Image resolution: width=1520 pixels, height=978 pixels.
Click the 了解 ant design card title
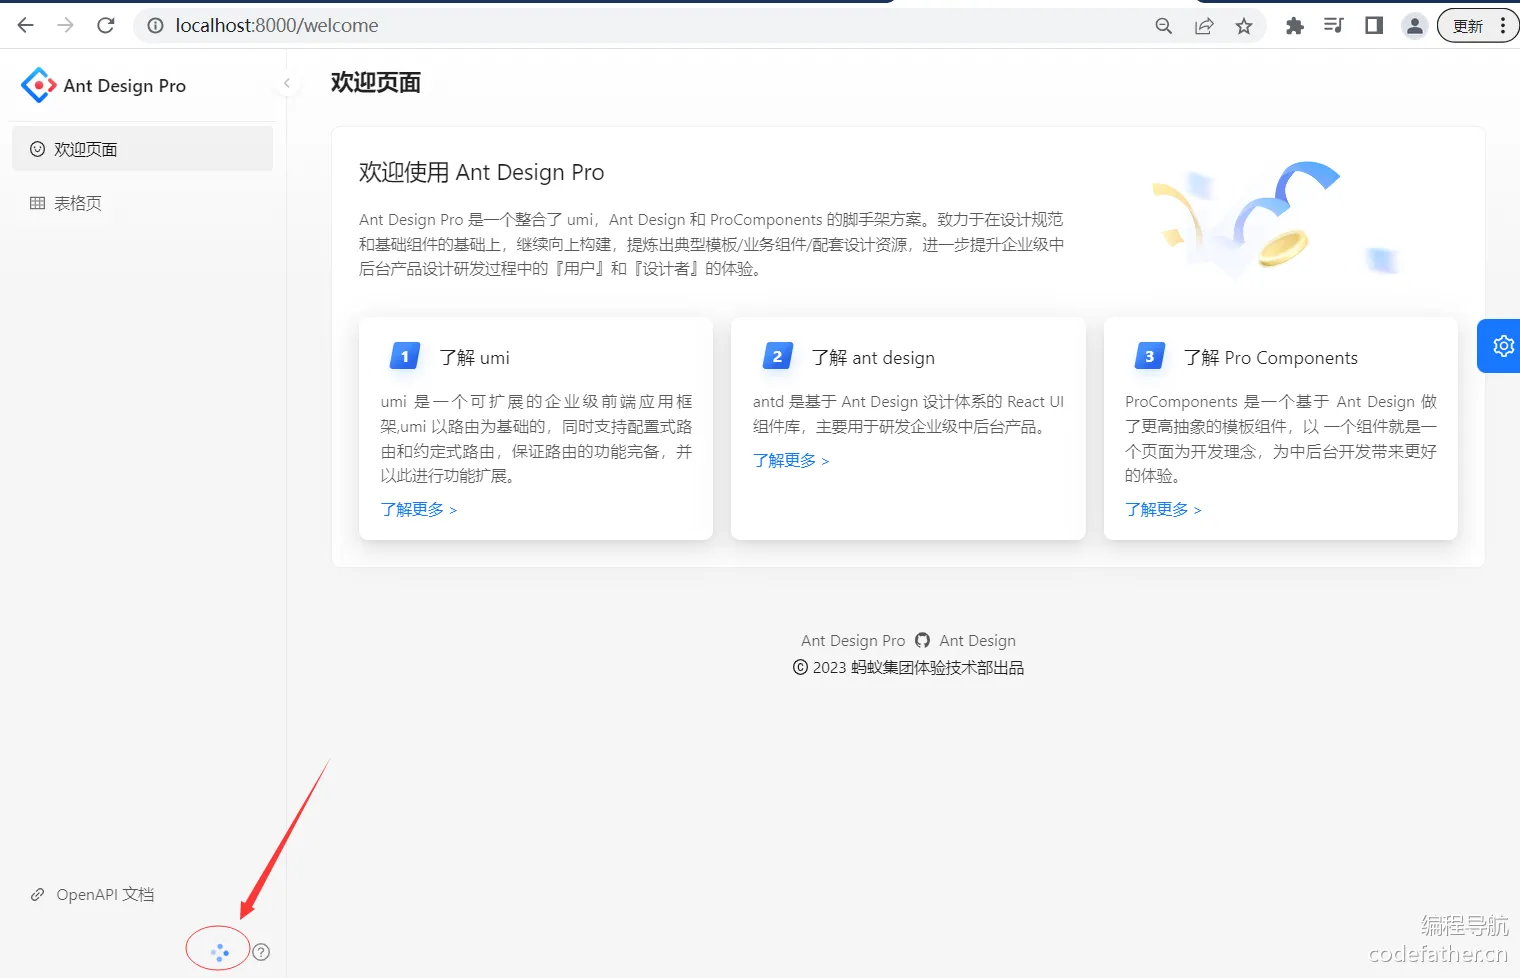(873, 358)
